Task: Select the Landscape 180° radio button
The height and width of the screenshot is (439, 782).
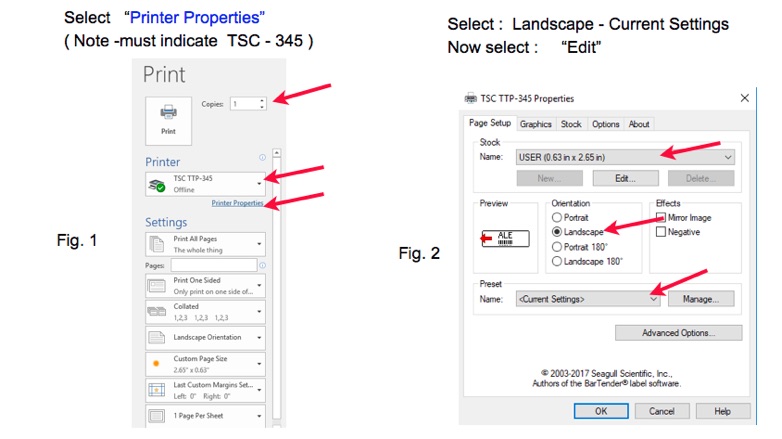Action: (557, 261)
